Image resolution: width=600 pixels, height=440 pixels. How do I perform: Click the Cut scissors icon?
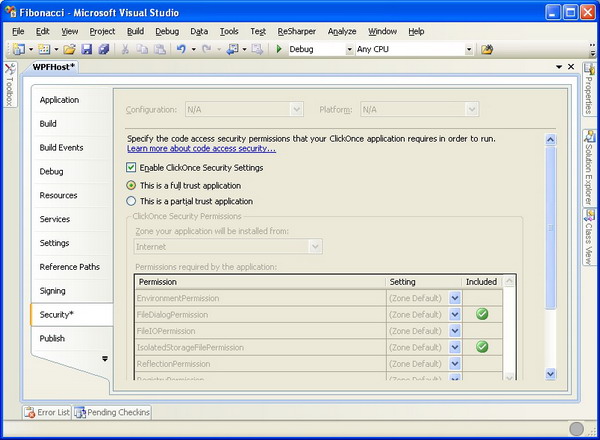(125, 49)
